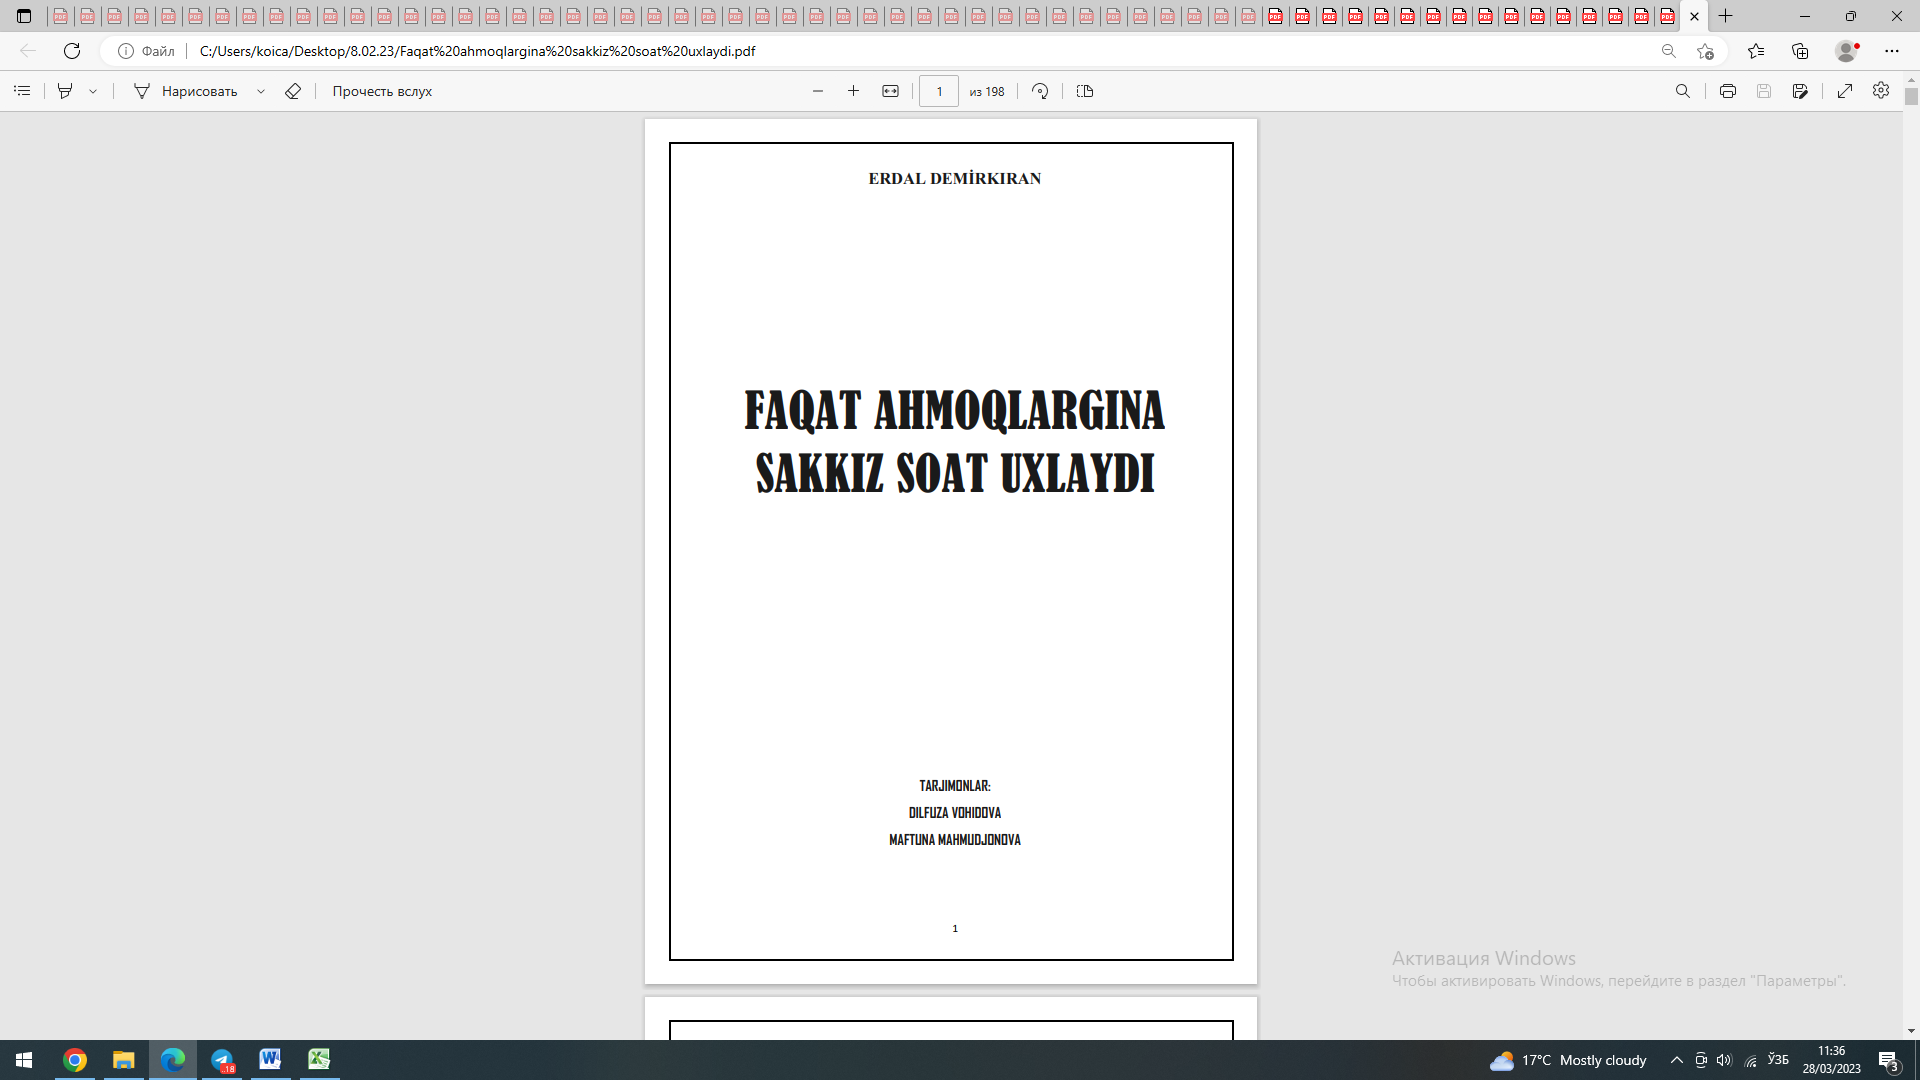1920x1080 pixels.
Task: Open the PDF settings gear menu
Action: pyautogui.click(x=1880, y=90)
